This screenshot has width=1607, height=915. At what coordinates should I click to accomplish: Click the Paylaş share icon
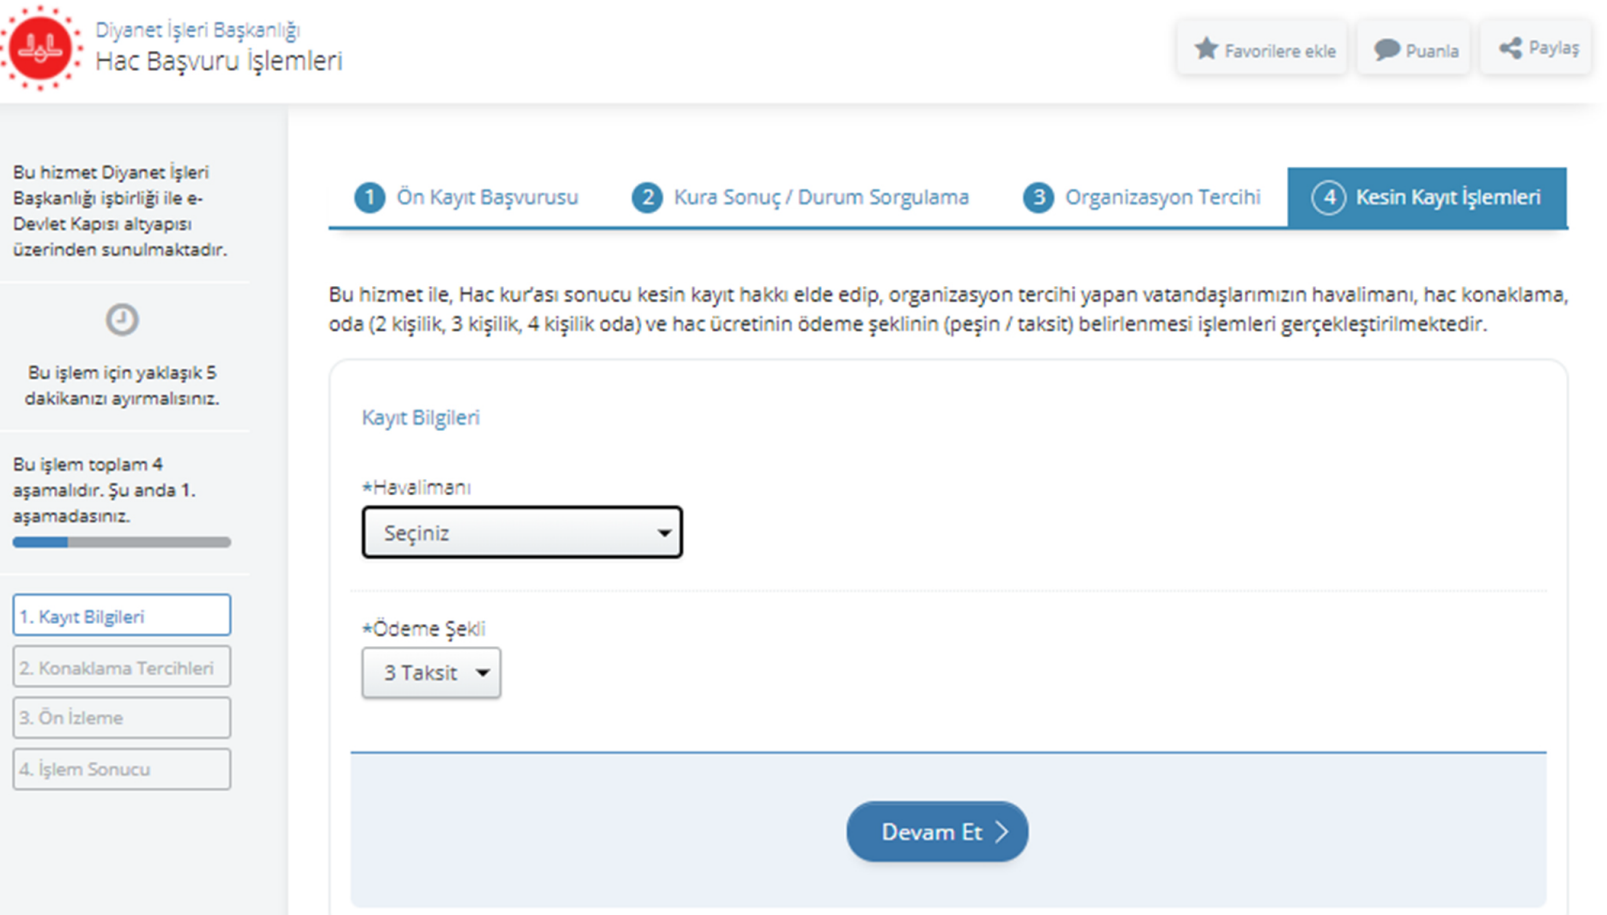[1510, 47]
